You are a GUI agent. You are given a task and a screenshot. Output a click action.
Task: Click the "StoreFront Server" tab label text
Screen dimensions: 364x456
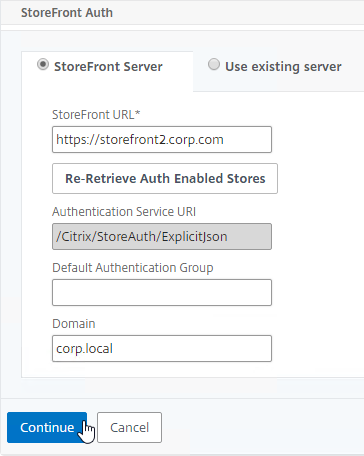click(x=108, y=67)
